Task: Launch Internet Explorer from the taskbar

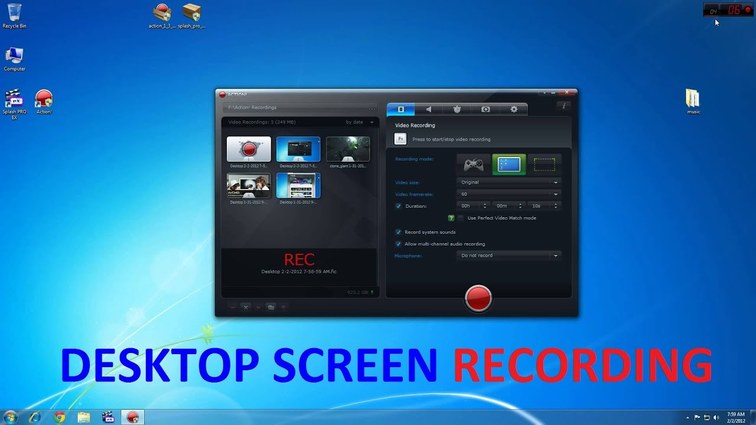Action: [x=35, y=417]
